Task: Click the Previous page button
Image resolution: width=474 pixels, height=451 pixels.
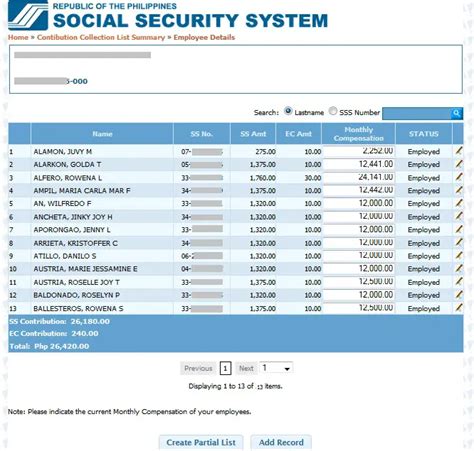Action: click(198, 368)
